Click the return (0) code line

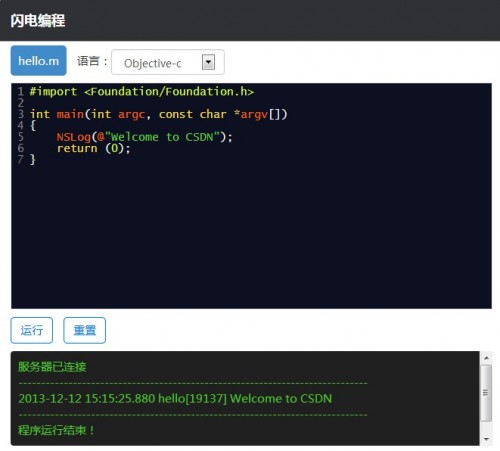93,148
